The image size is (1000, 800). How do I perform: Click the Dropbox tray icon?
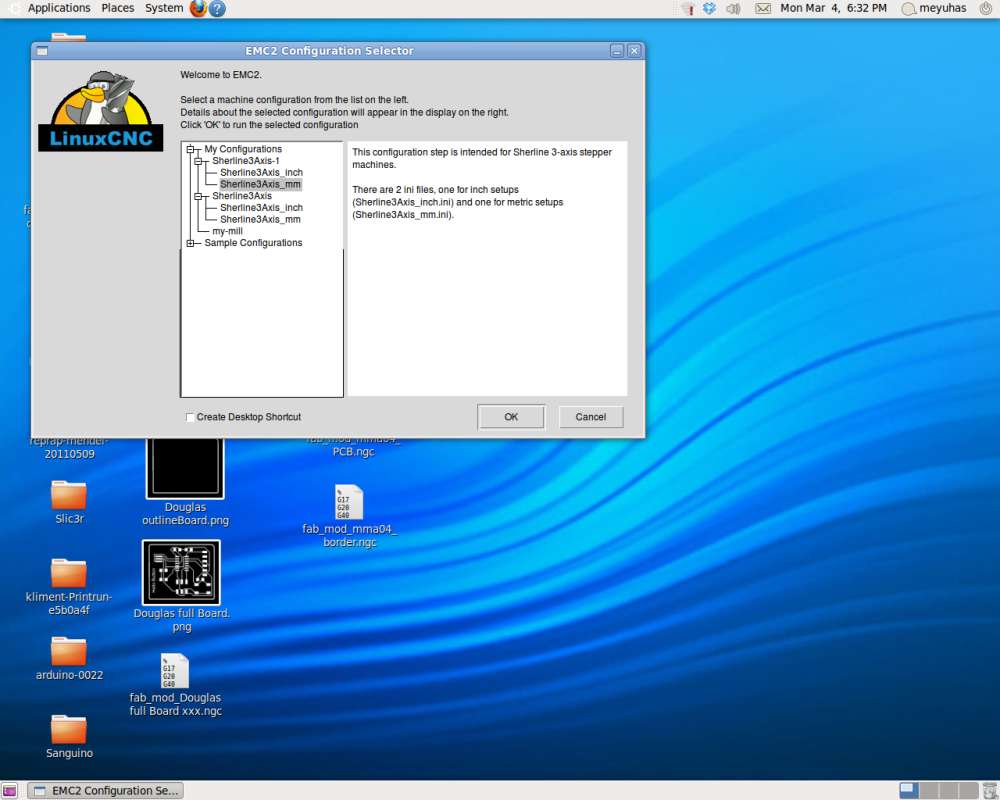(x=709, y=8)
